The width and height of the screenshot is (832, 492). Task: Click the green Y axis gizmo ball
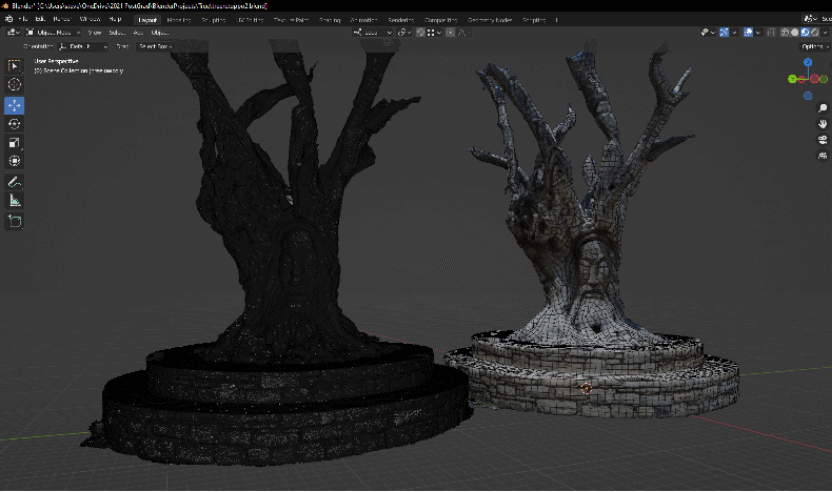point(792,79)
